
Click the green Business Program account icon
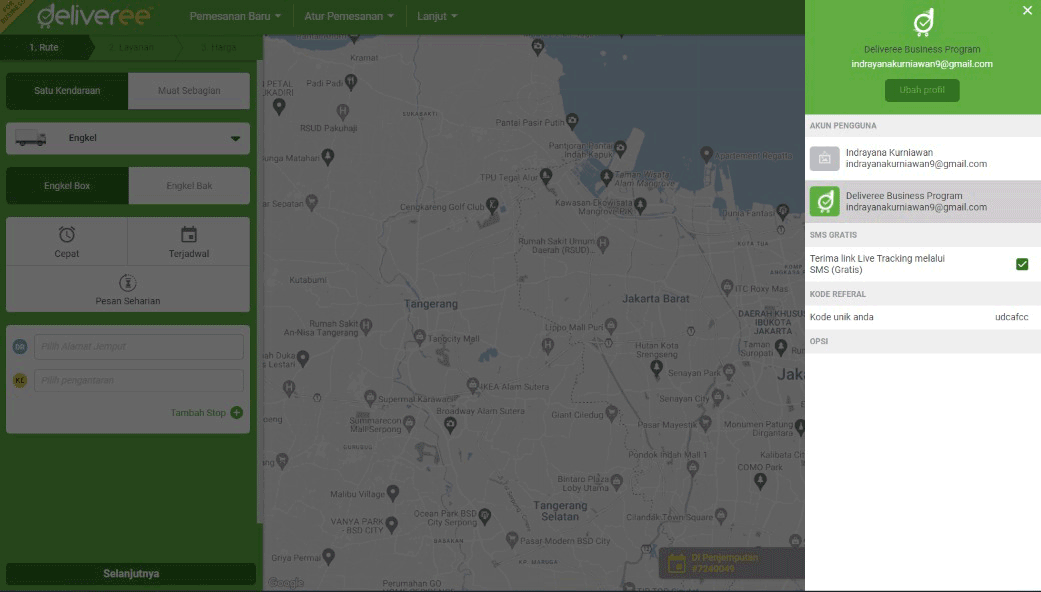pos(825,201)
